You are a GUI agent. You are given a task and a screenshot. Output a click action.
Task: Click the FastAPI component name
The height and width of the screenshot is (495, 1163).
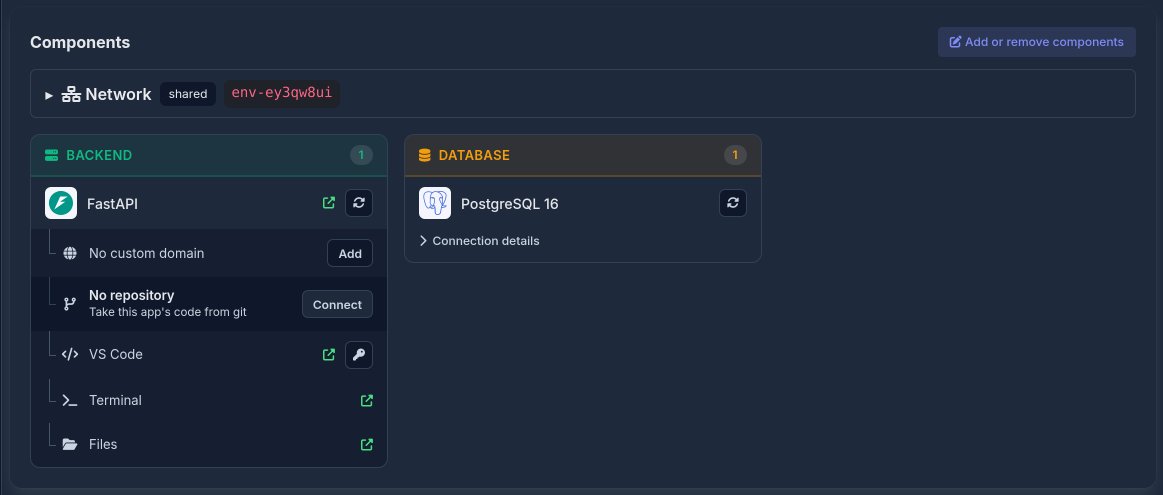[112, 203]
